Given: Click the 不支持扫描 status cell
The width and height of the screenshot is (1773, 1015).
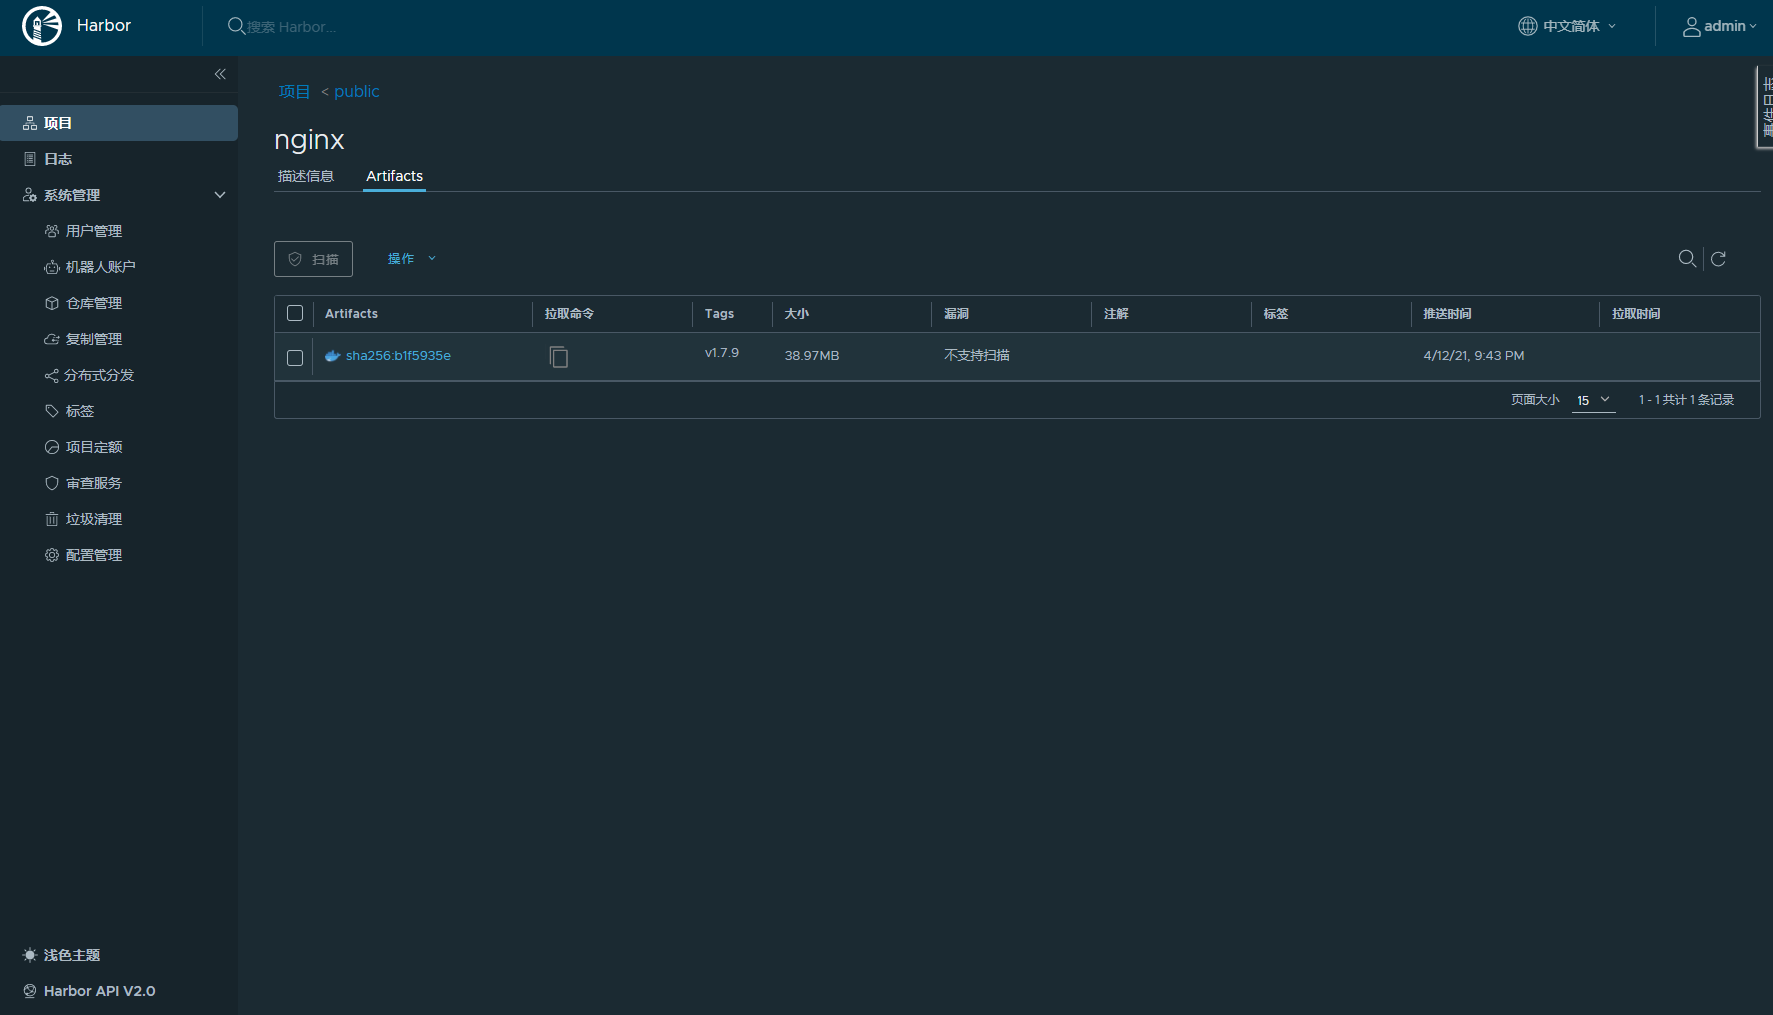Looking at the screenshot, I should 977,355.
